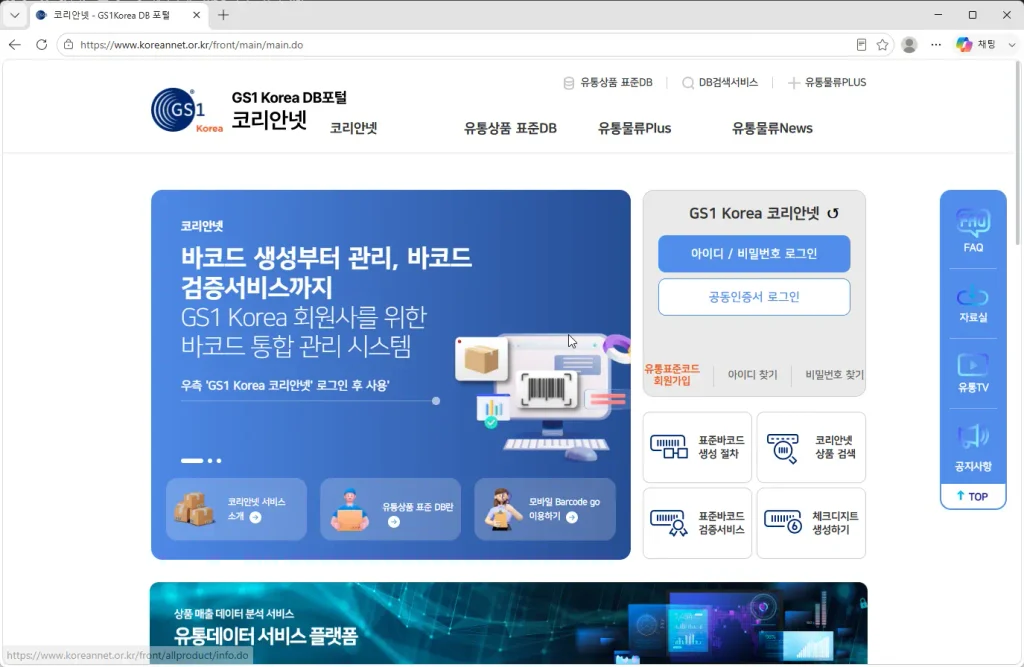Click refresh icon beside GS1 Korea 코리안넷
The width and height of the screenshot is (1024, 667).
833,214
